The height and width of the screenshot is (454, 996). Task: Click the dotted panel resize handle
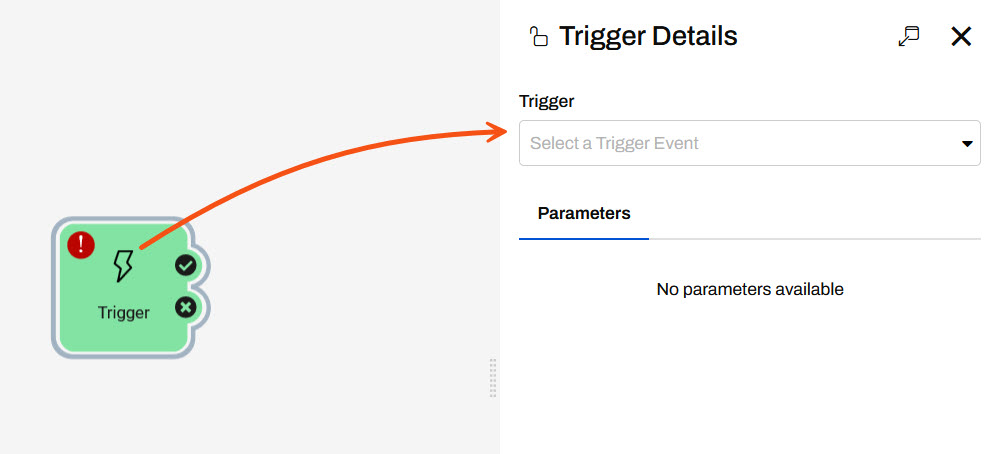493,378
